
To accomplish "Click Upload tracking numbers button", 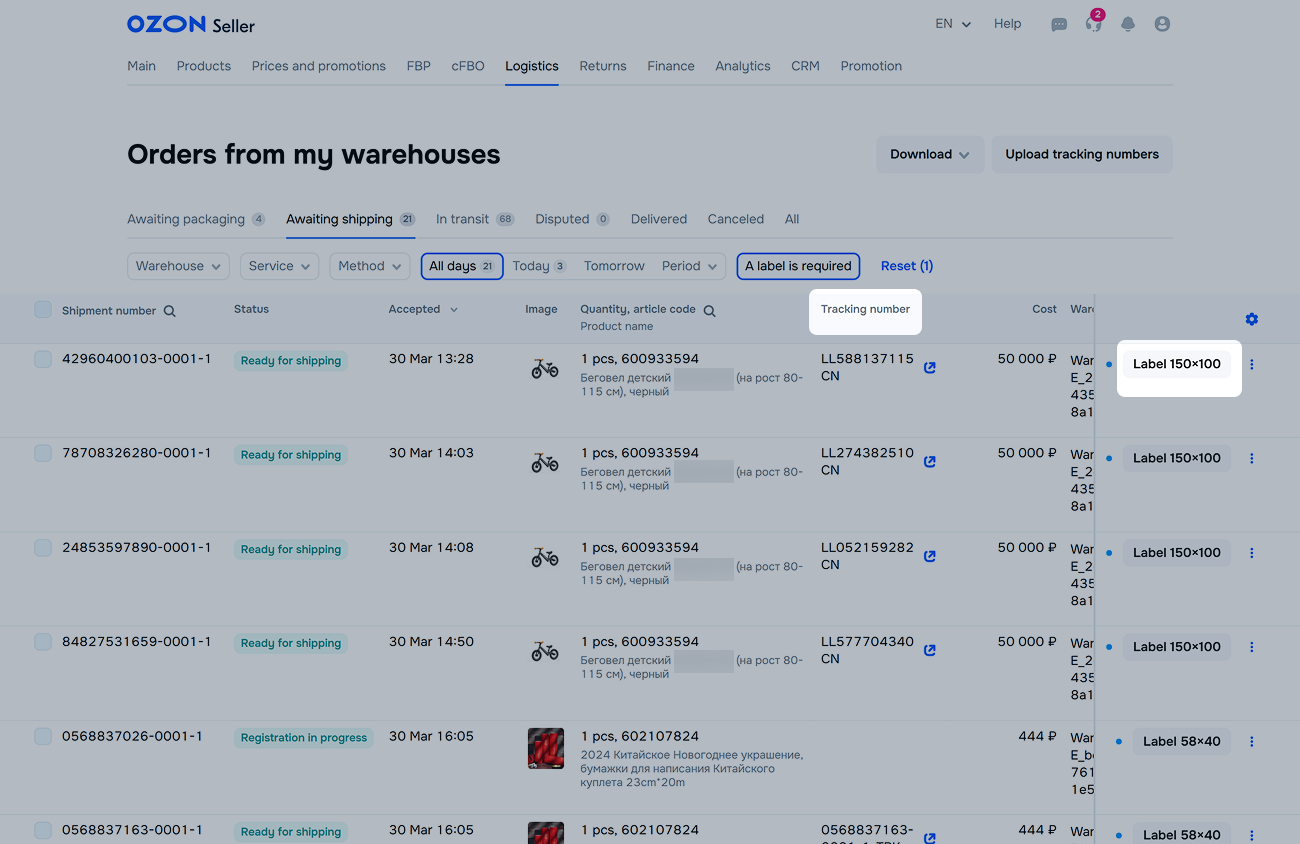I will 1081,155.
